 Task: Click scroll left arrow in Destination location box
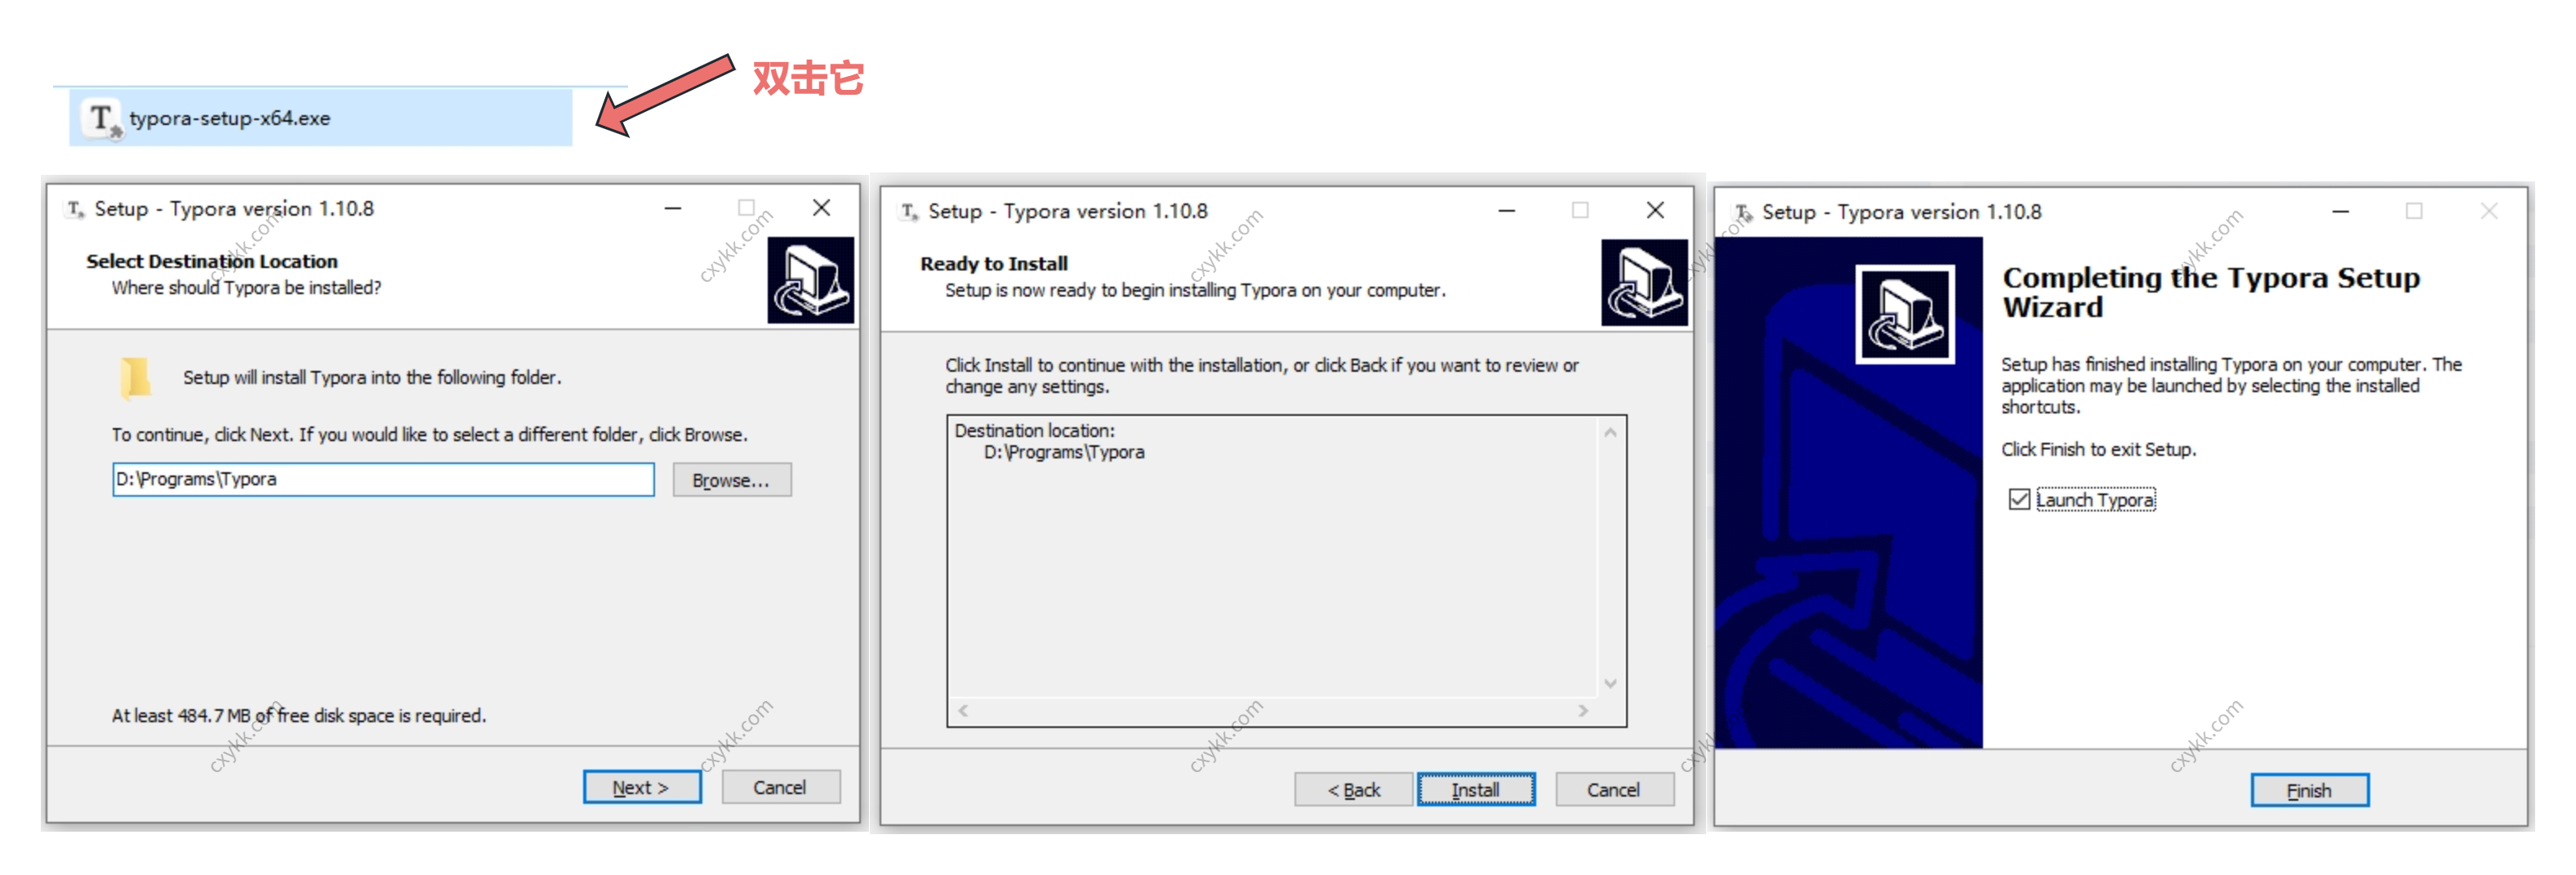[963, 711]
